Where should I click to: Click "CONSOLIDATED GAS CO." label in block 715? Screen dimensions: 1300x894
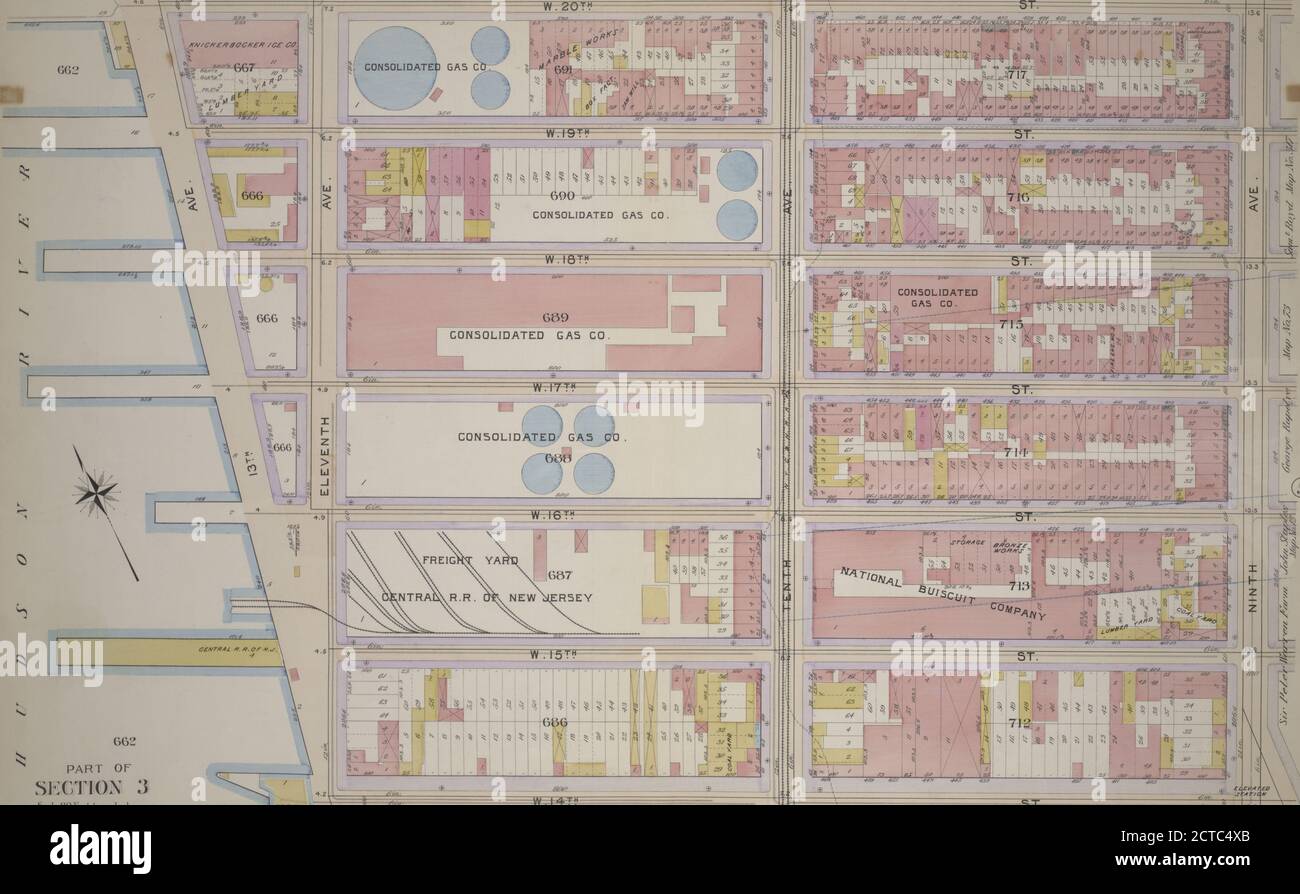[937, 297]
